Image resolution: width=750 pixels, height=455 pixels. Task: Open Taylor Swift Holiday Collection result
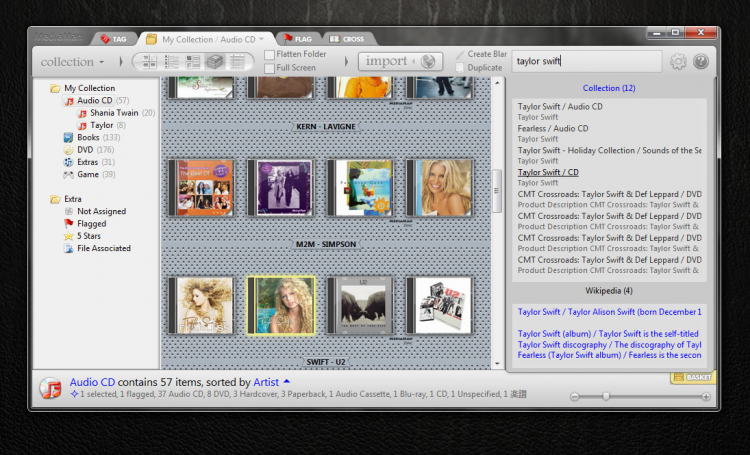609,150
